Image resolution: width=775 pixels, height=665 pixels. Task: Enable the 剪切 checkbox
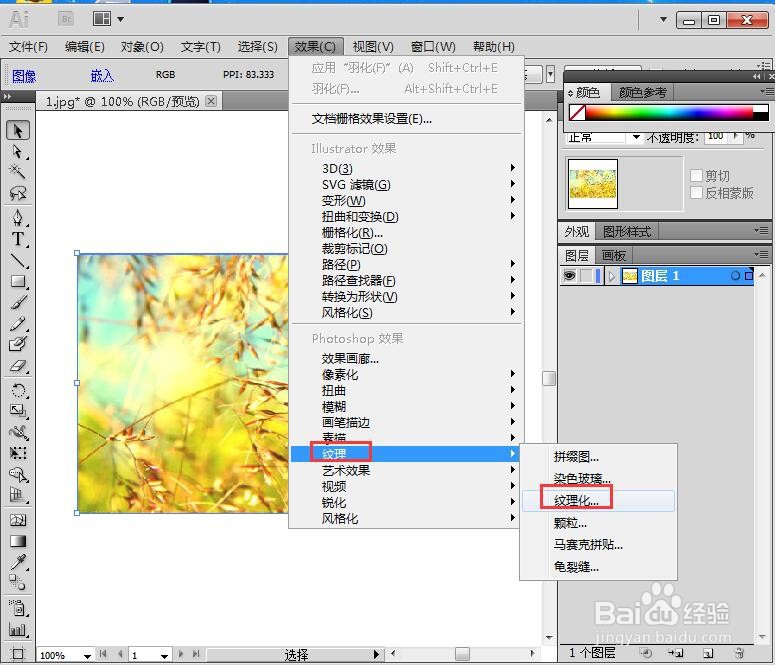(x=696, y=176)
